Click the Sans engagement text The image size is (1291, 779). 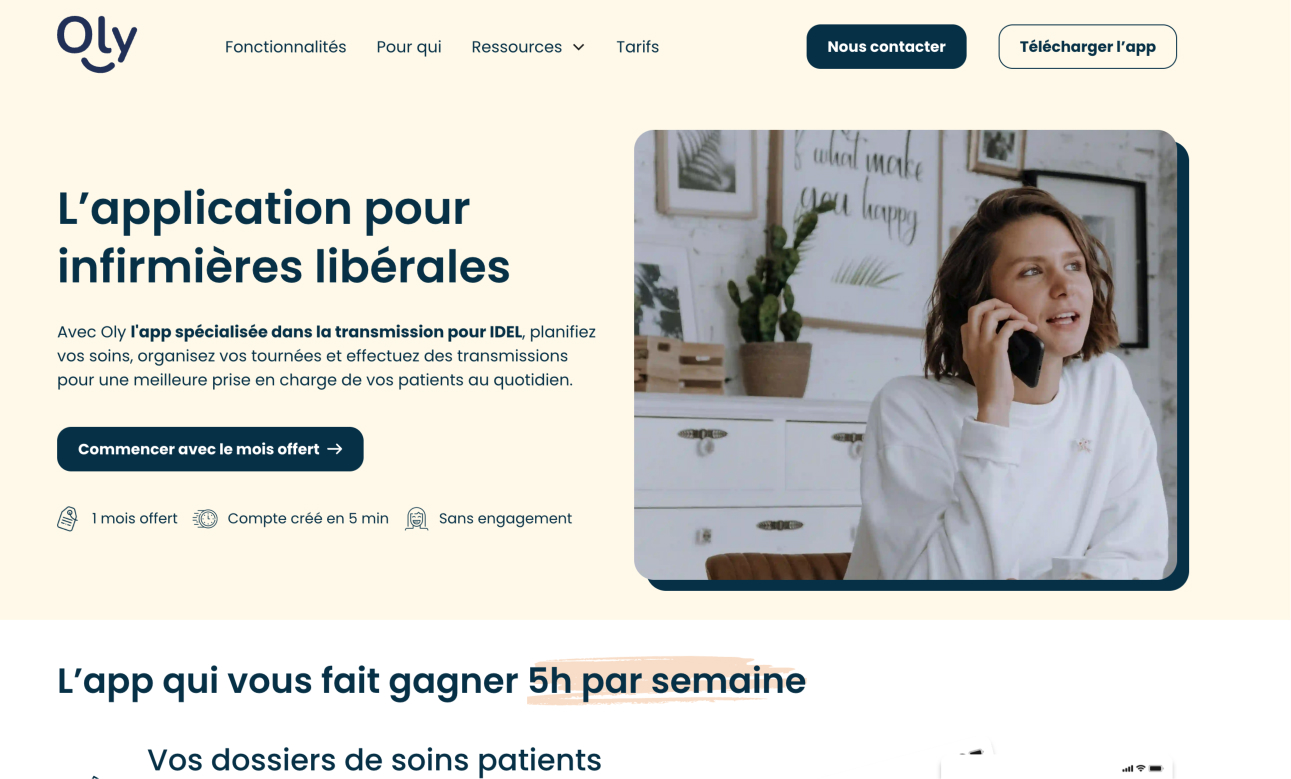point(505,519)
